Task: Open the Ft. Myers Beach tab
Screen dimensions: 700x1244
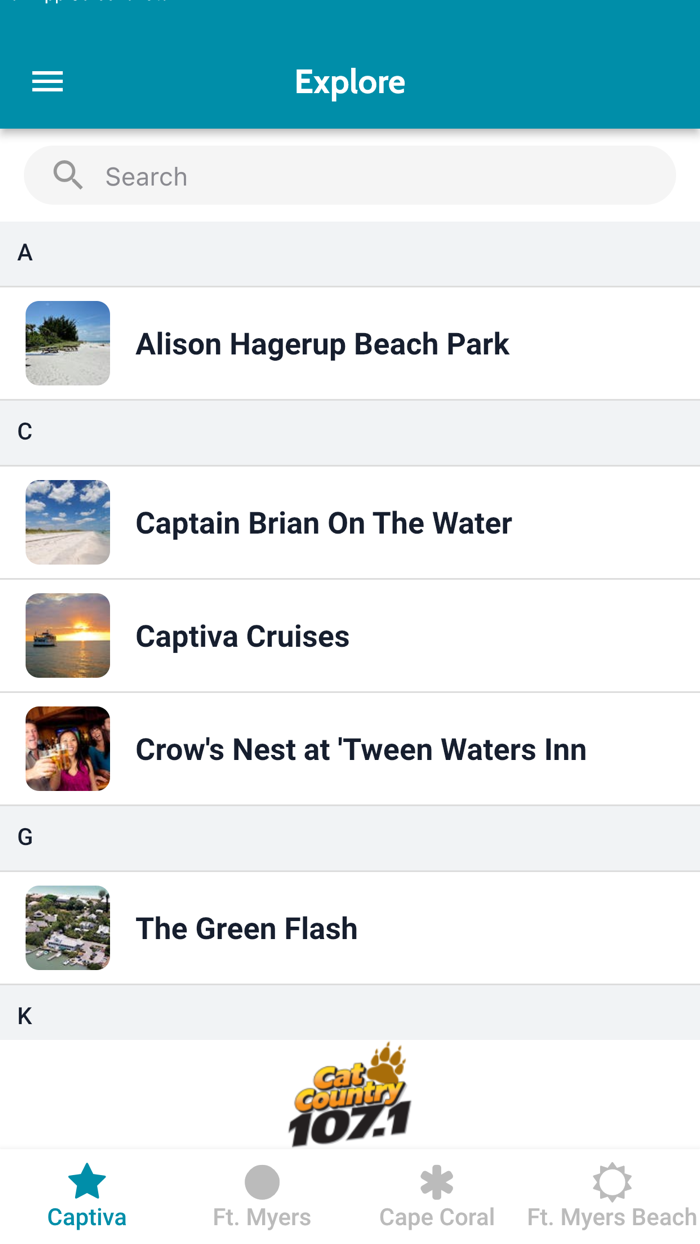Action: click(611, 1195)
